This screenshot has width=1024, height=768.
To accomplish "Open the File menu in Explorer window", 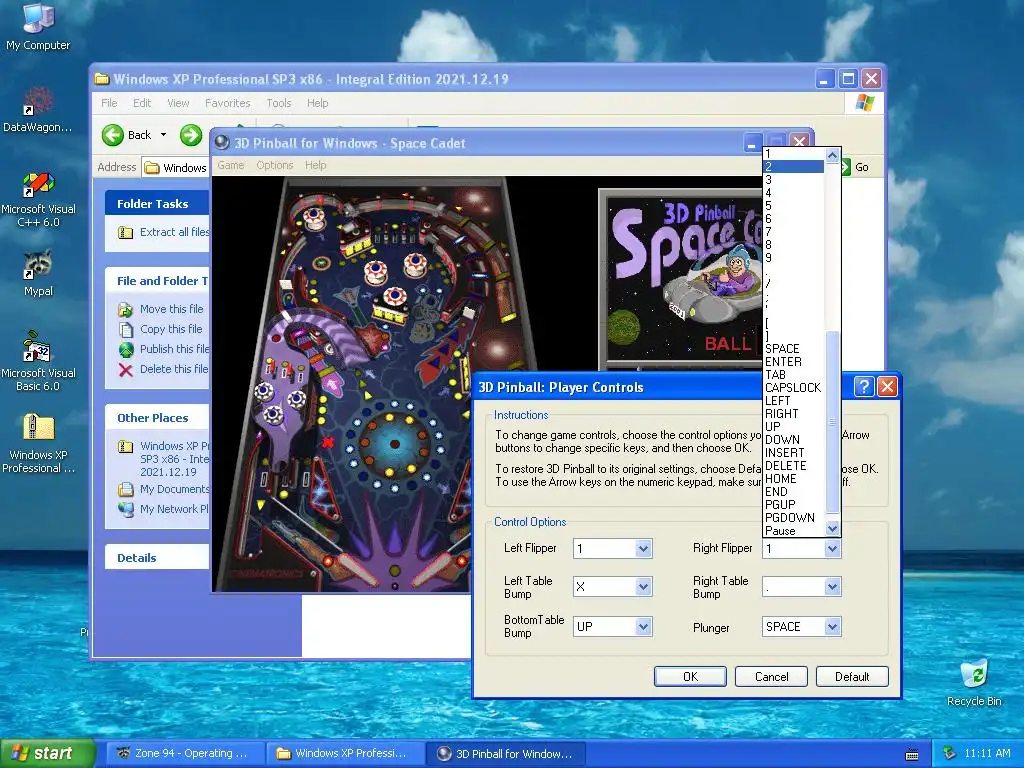I will coord(109,103).
